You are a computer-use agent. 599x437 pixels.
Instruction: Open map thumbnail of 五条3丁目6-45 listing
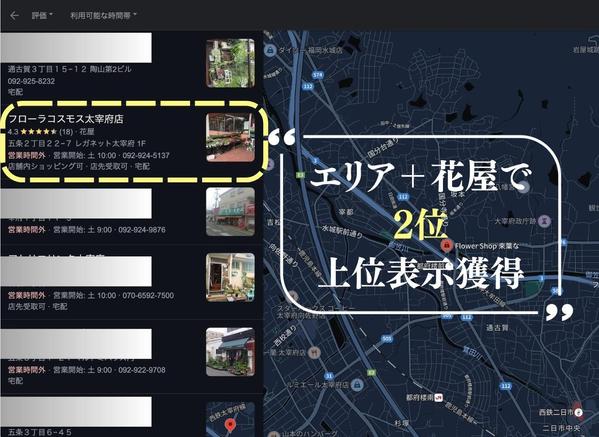230,419
